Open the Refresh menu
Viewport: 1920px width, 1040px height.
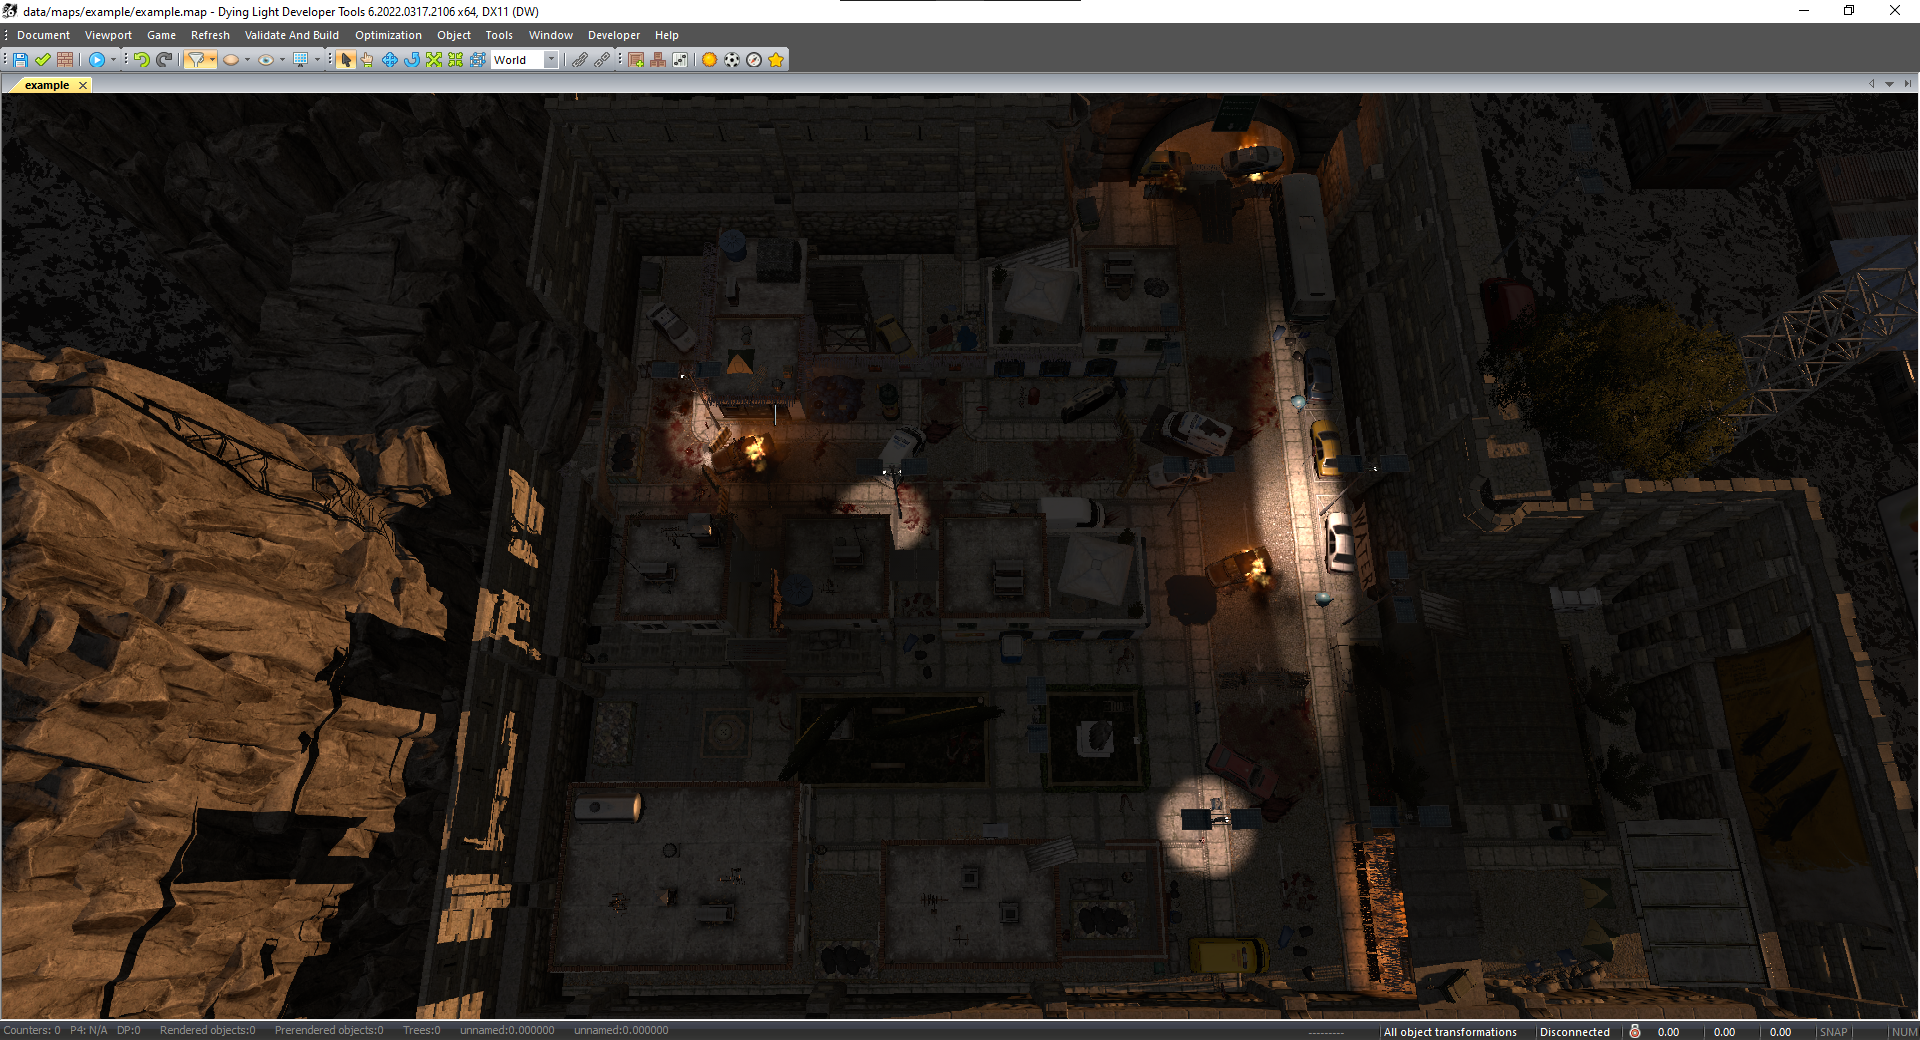pyautogui.click(x=210, y=35)
